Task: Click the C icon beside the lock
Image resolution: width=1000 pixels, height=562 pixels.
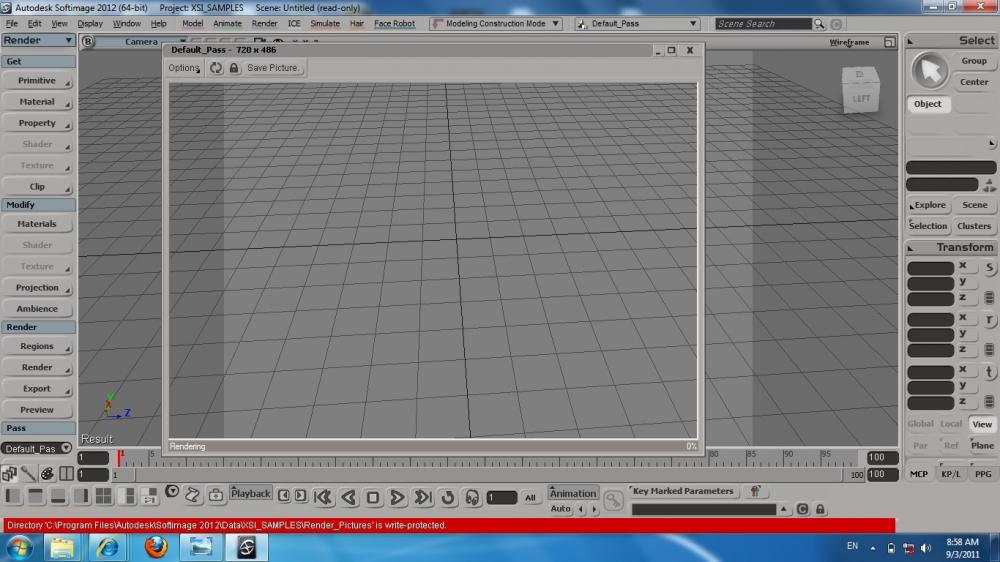Action: pos(802,509)
